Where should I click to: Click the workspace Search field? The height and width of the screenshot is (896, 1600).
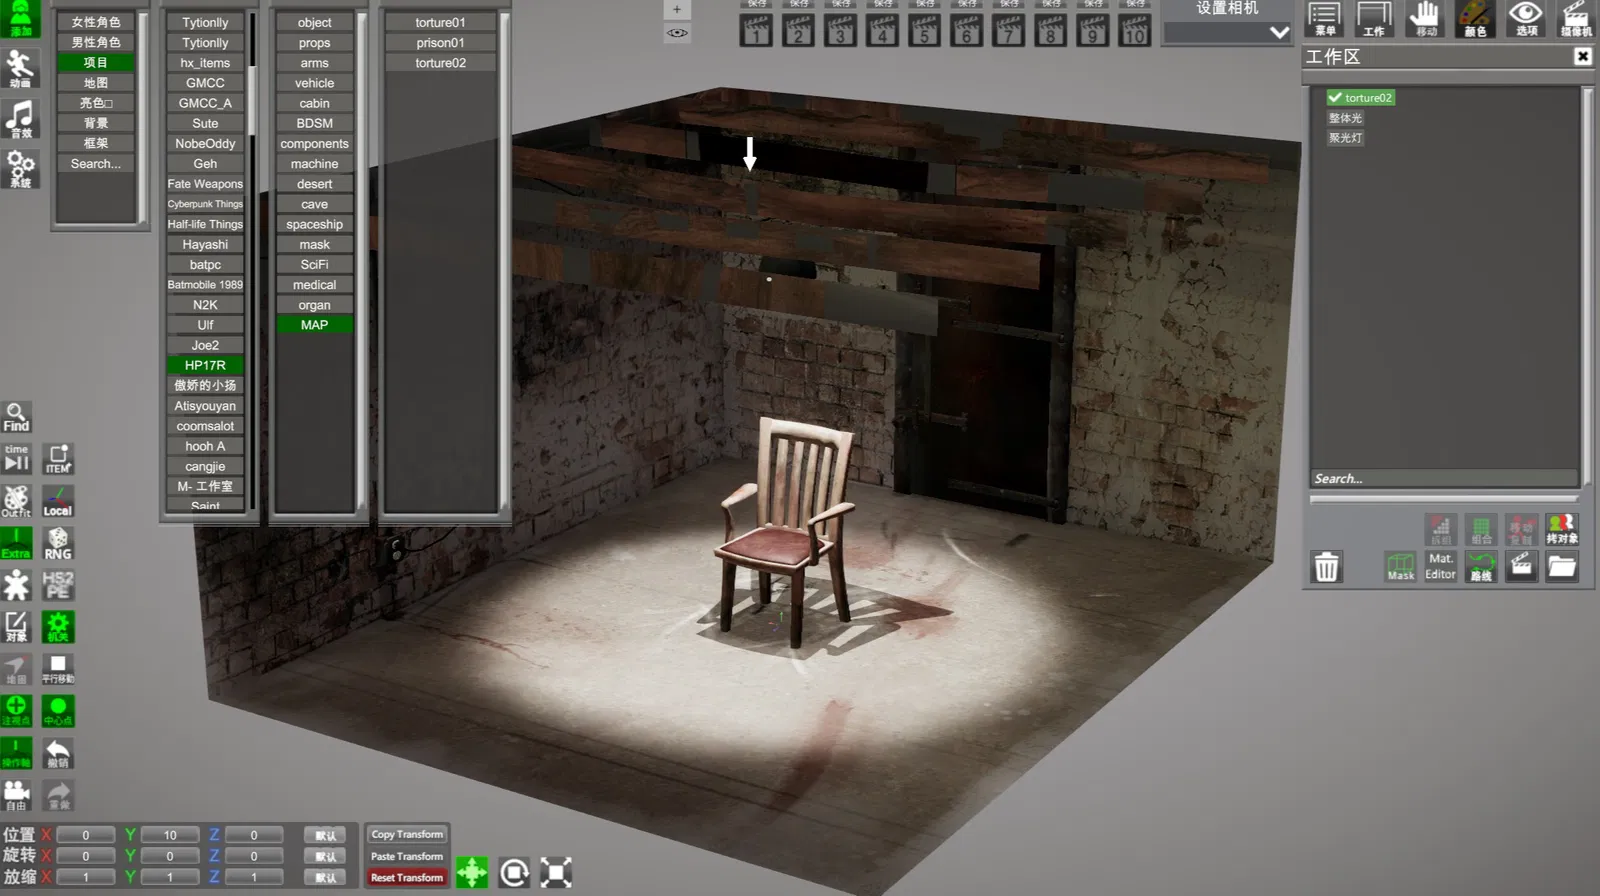tap(1444, 479)
